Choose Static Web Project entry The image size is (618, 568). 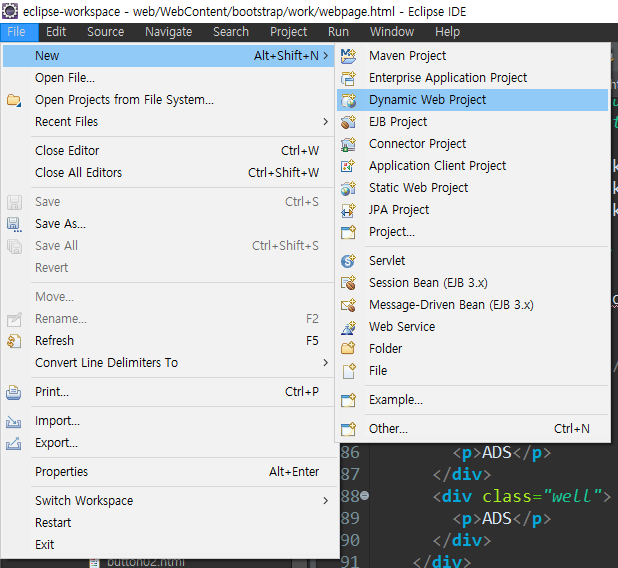pos(473,188)
